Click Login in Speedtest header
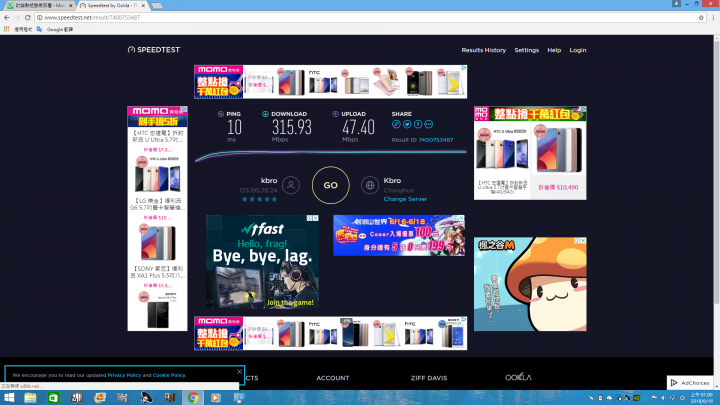The image size is (720, 405). pos(578,50)
